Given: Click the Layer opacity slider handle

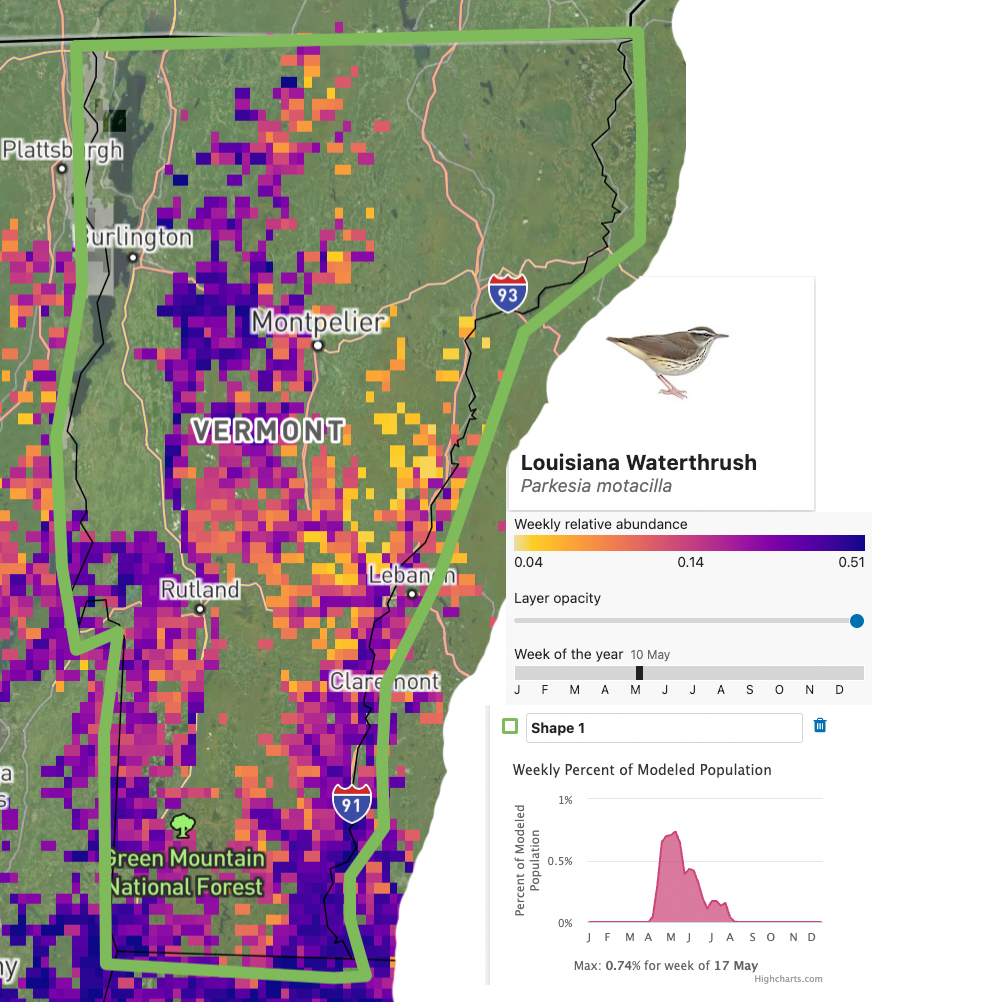Looking at the screenshot, I should click(856, 621).
